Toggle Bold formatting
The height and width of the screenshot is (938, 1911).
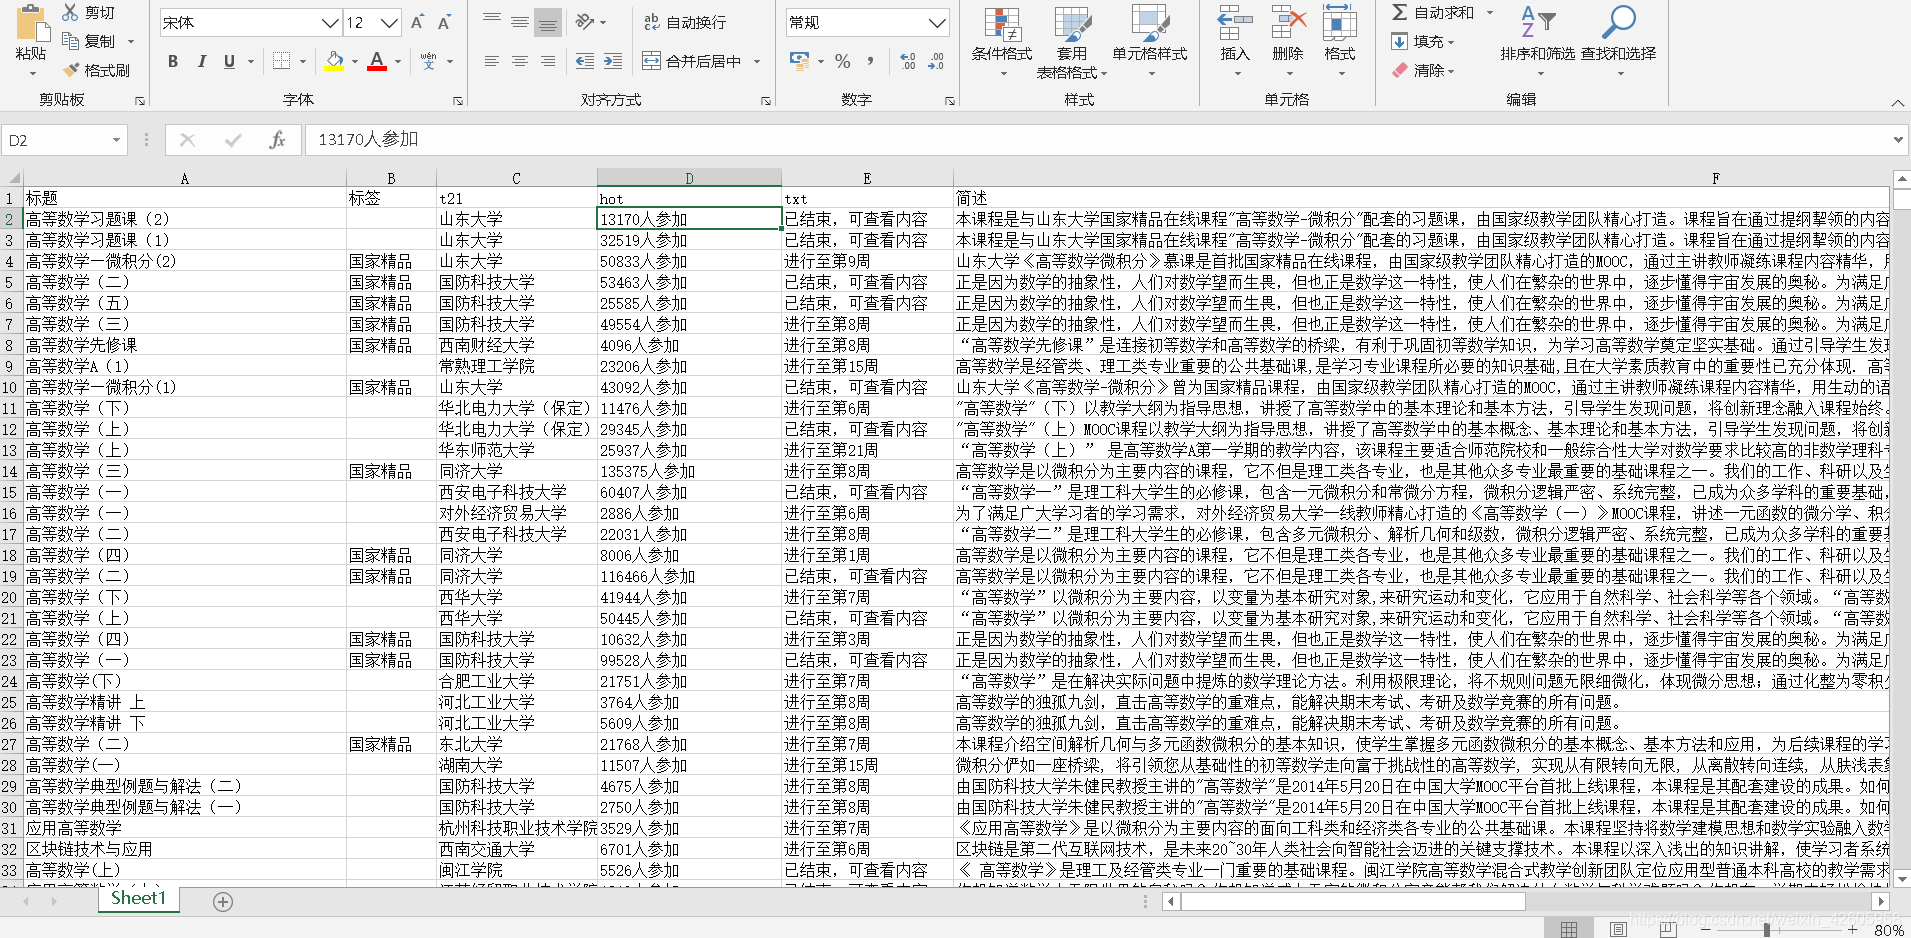pos(173,61)
